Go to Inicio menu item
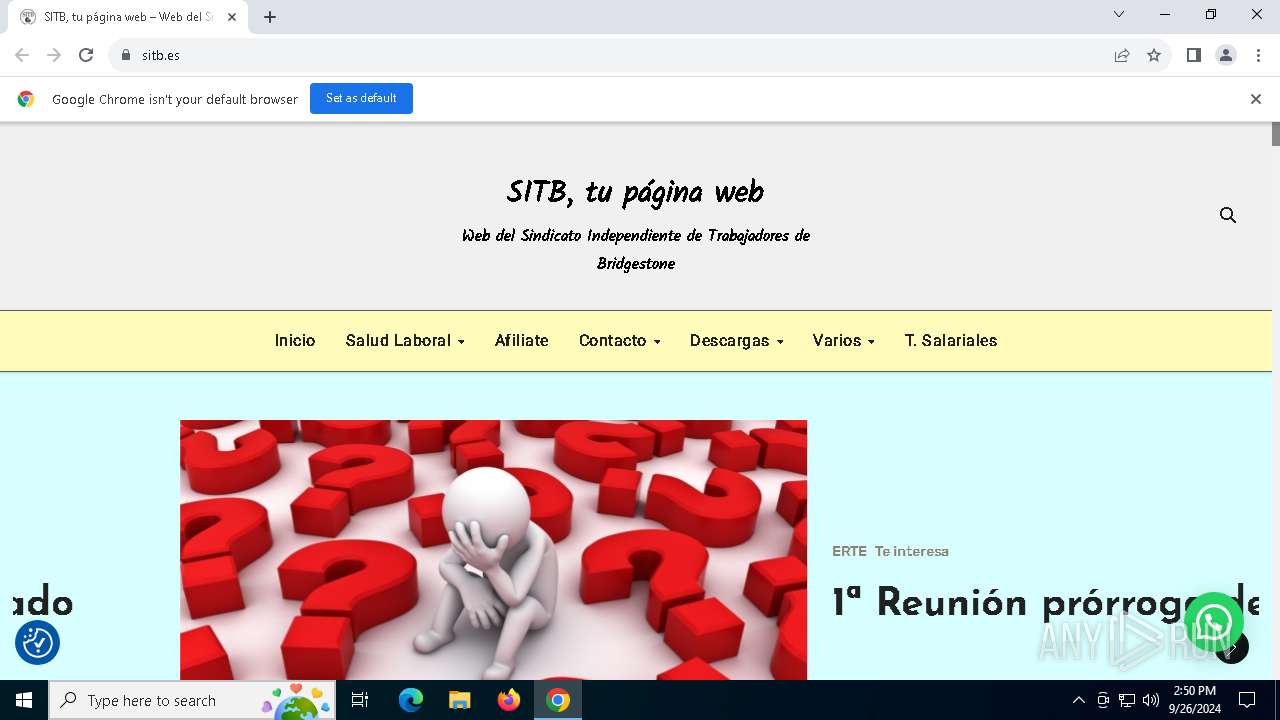Image resolution: width=1280 pixels, height=720 pixels. [295, 341]
